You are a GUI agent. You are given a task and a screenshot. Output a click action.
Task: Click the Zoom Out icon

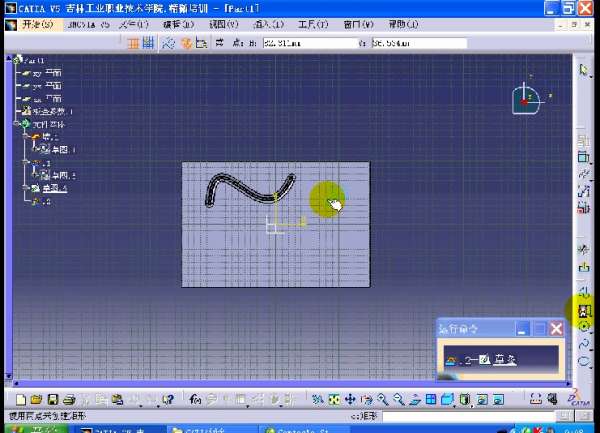click(x=399, y=400)
